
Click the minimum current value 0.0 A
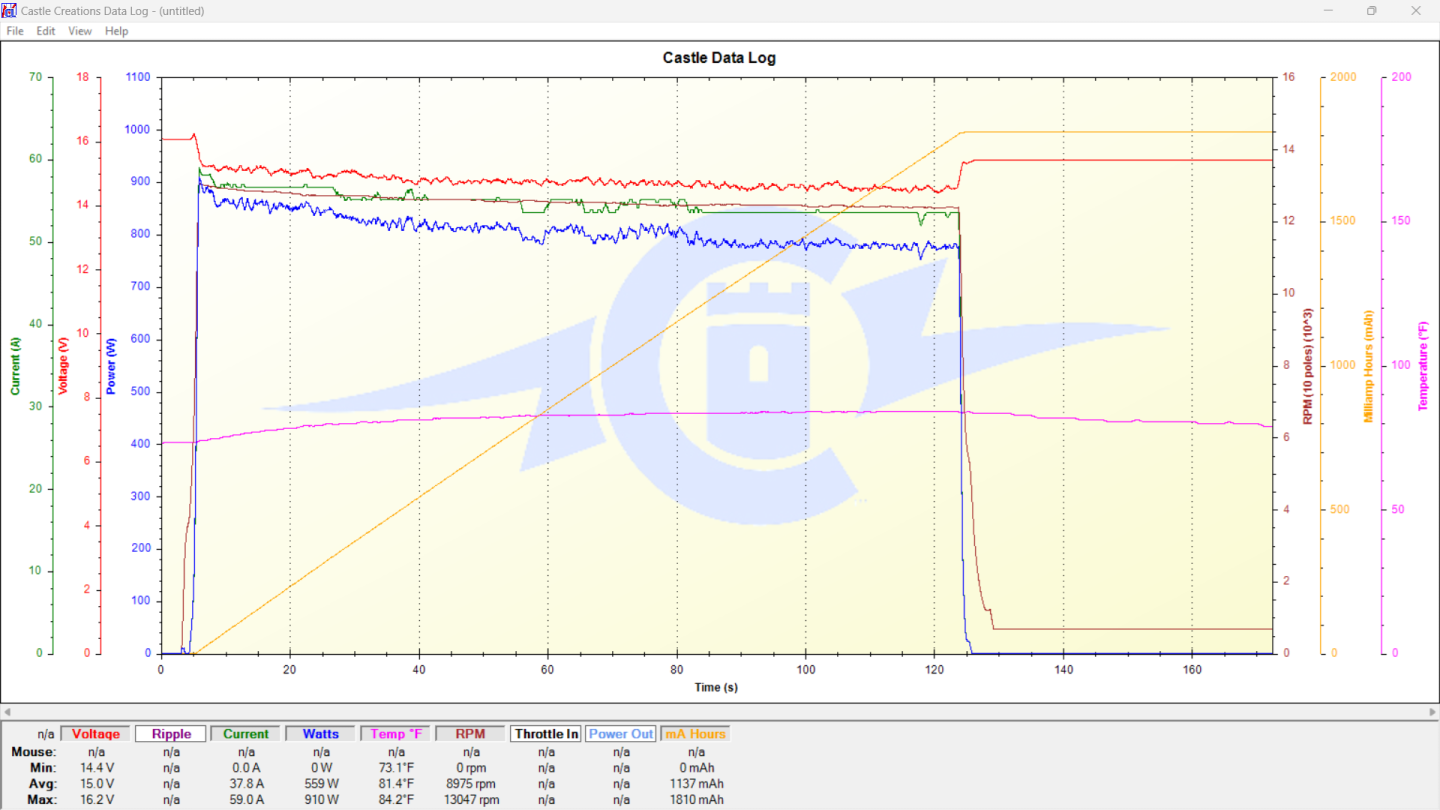pyautogui.click(x=246, y=768)
